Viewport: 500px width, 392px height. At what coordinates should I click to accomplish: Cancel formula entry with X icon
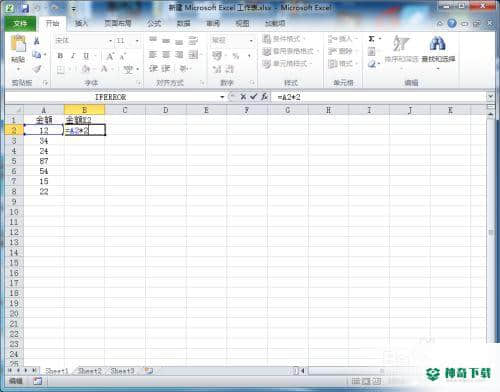(x=243, y=97)
